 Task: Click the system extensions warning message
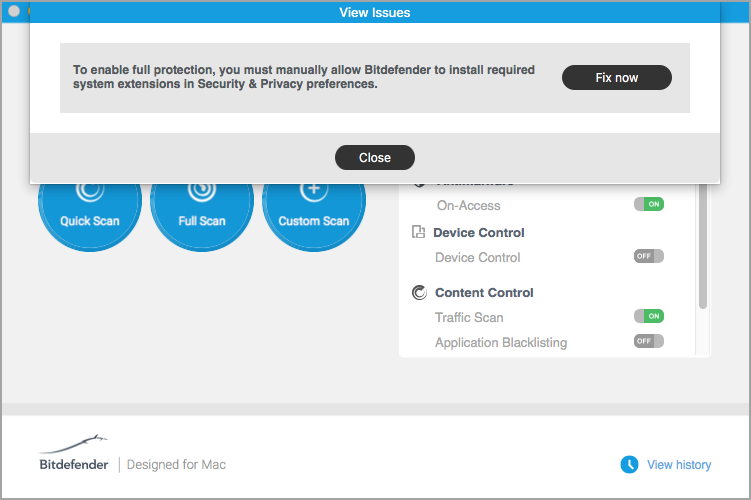pyautogui.click(x=304, y=77)
